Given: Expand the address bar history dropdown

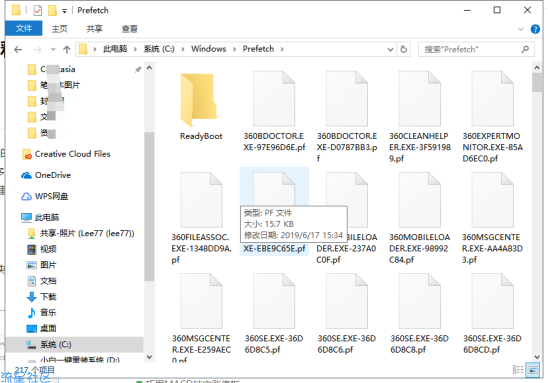Looking at the screenshot, I should (390, 50).
